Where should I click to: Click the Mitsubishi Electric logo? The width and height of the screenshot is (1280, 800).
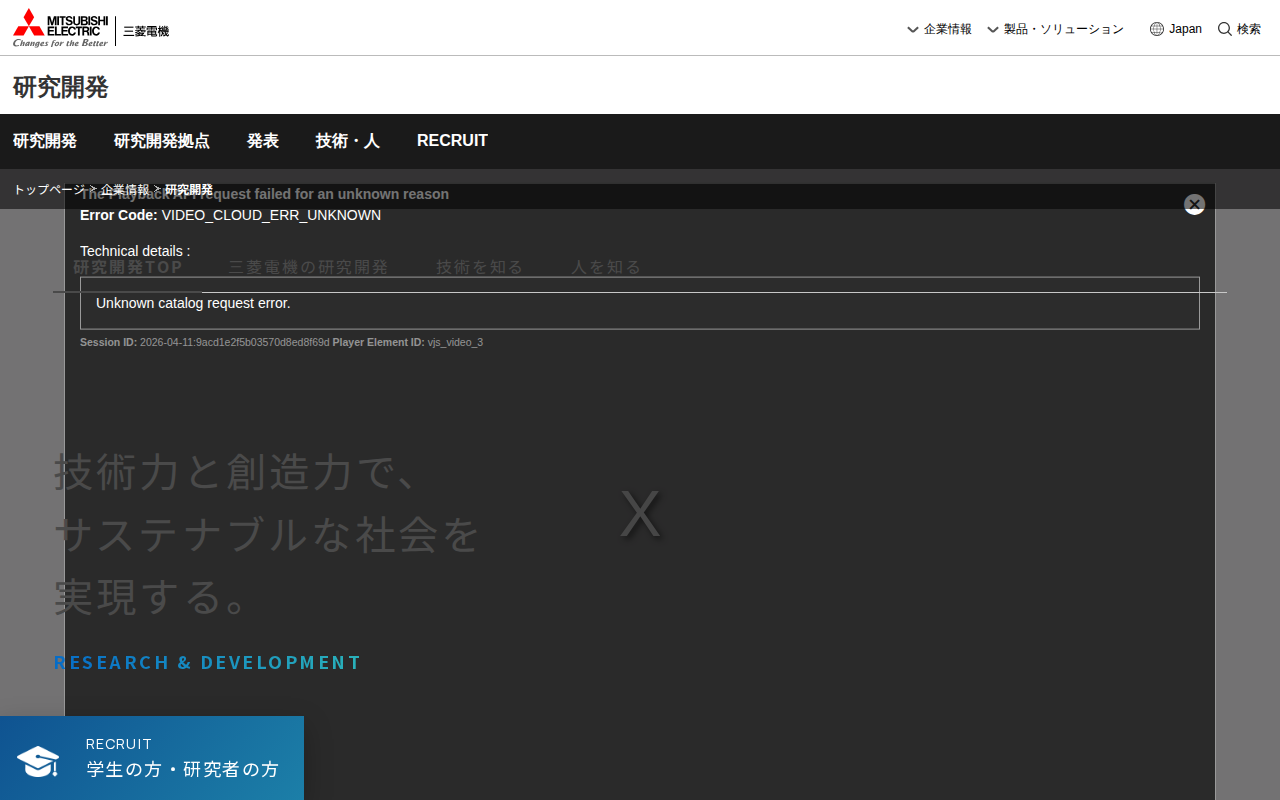click(91, 28)
